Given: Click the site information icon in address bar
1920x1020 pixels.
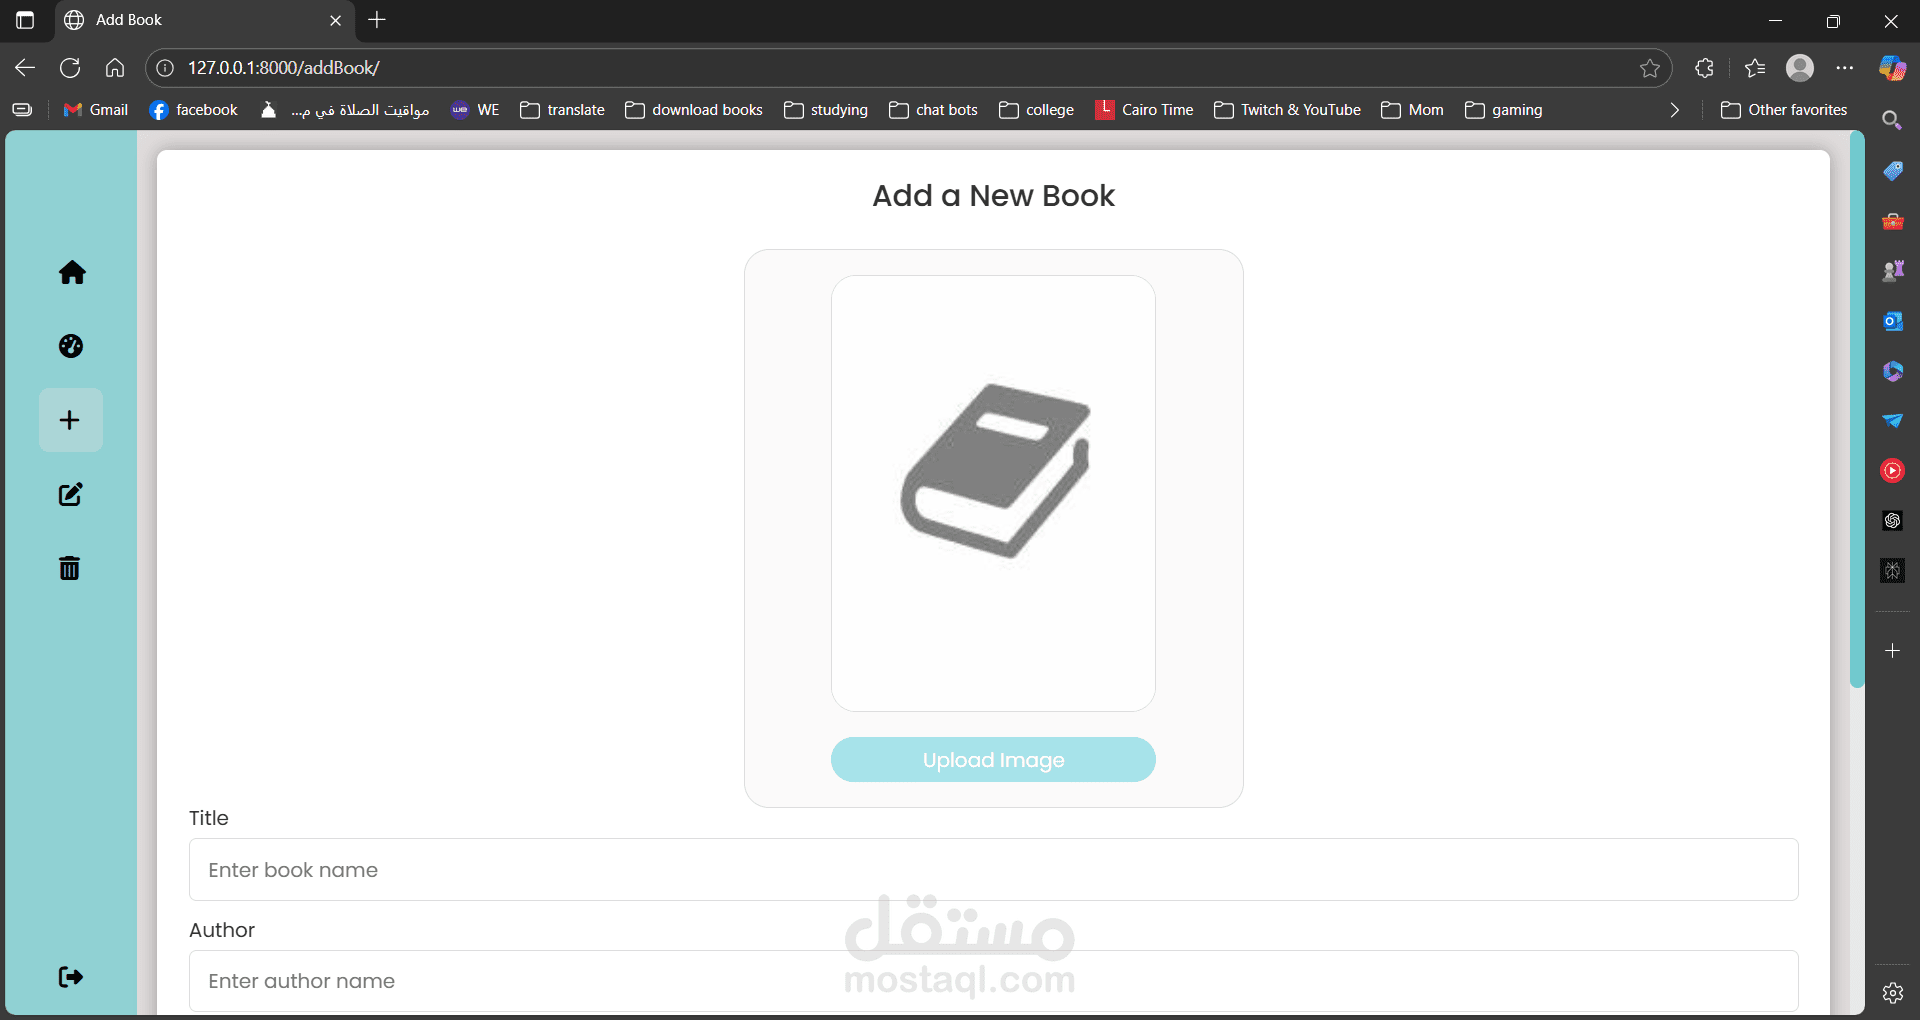Looking at the screenshot, I should 166,68.
